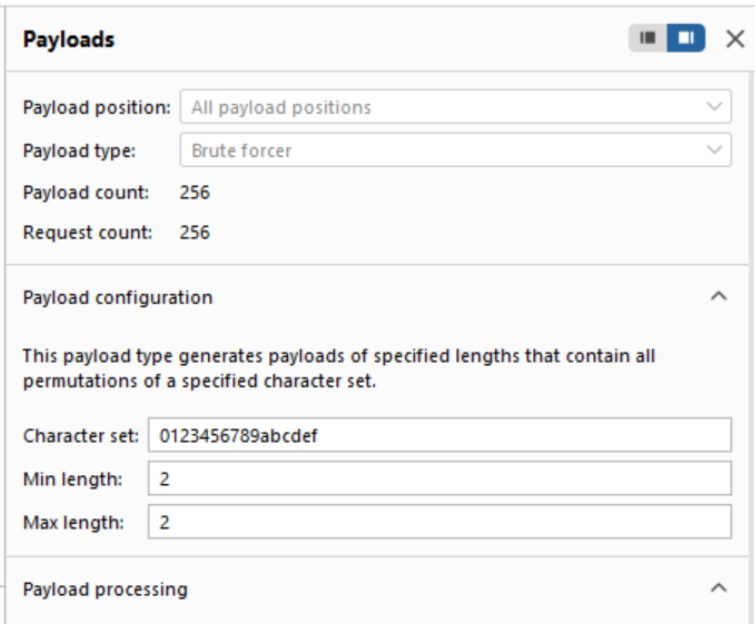Open the Payload position dropdown
This screenshot has height=628, width=756.
point(455,107)
